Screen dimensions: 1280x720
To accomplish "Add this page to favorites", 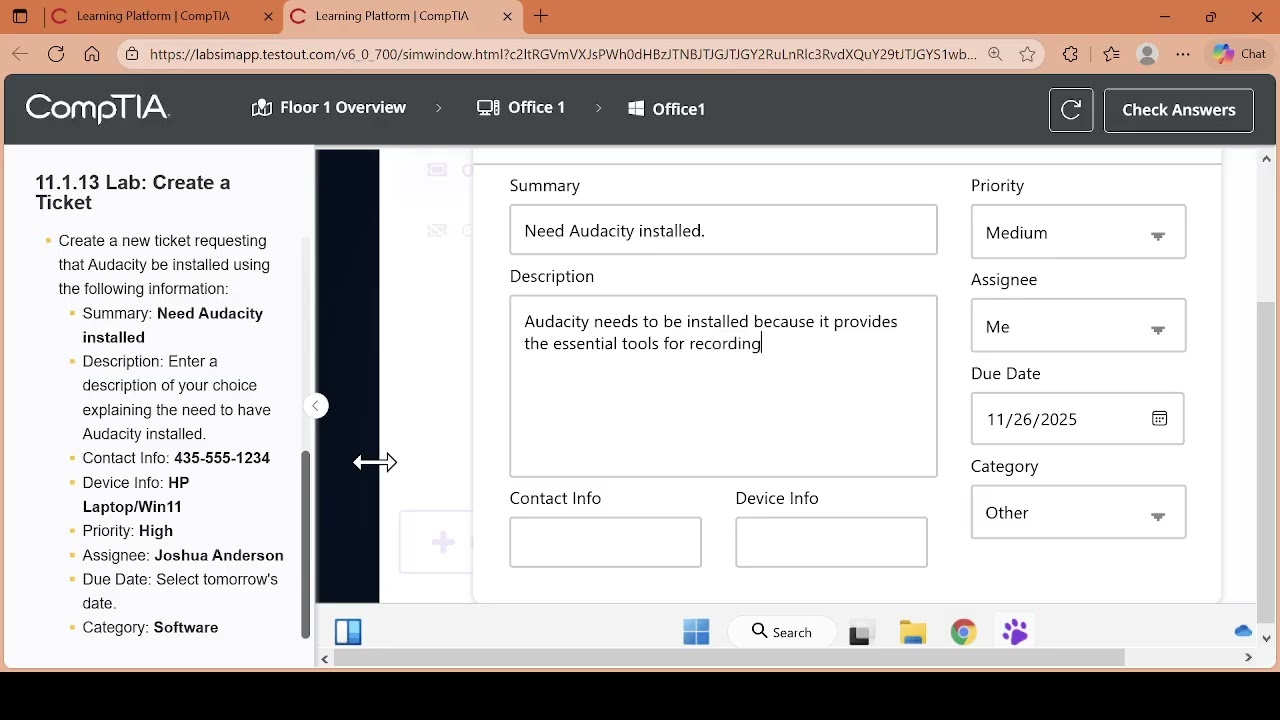I will [x=1028, y=54].
